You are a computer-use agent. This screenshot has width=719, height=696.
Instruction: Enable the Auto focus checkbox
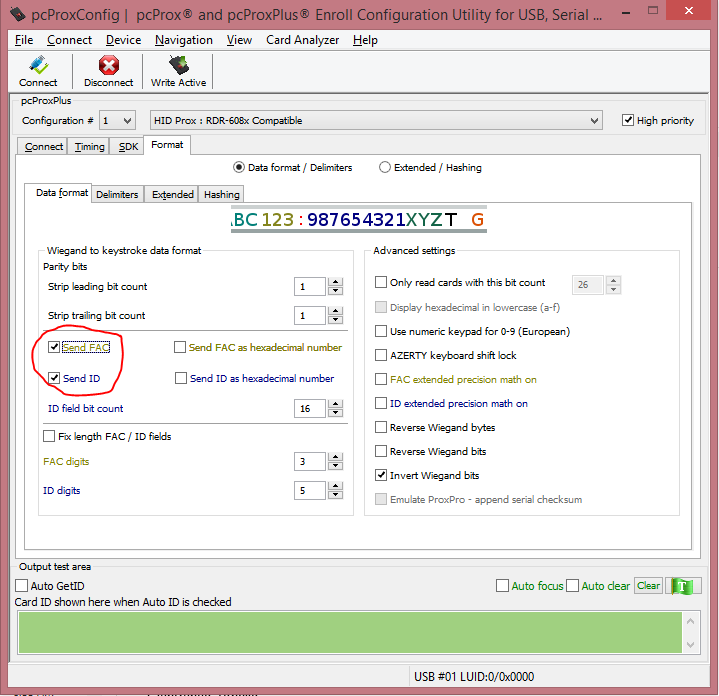click(503, 586)
